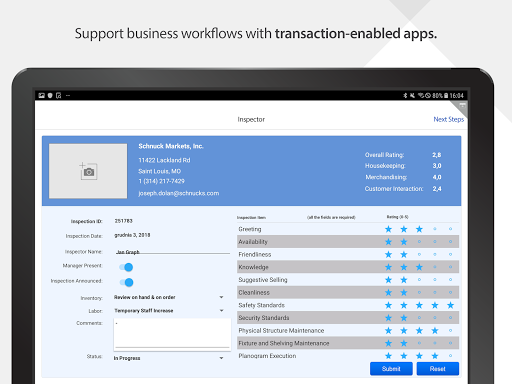512x384 pixels.
Task: Select fifth rating circle for Planogram Execution
Action: (450, 356)
